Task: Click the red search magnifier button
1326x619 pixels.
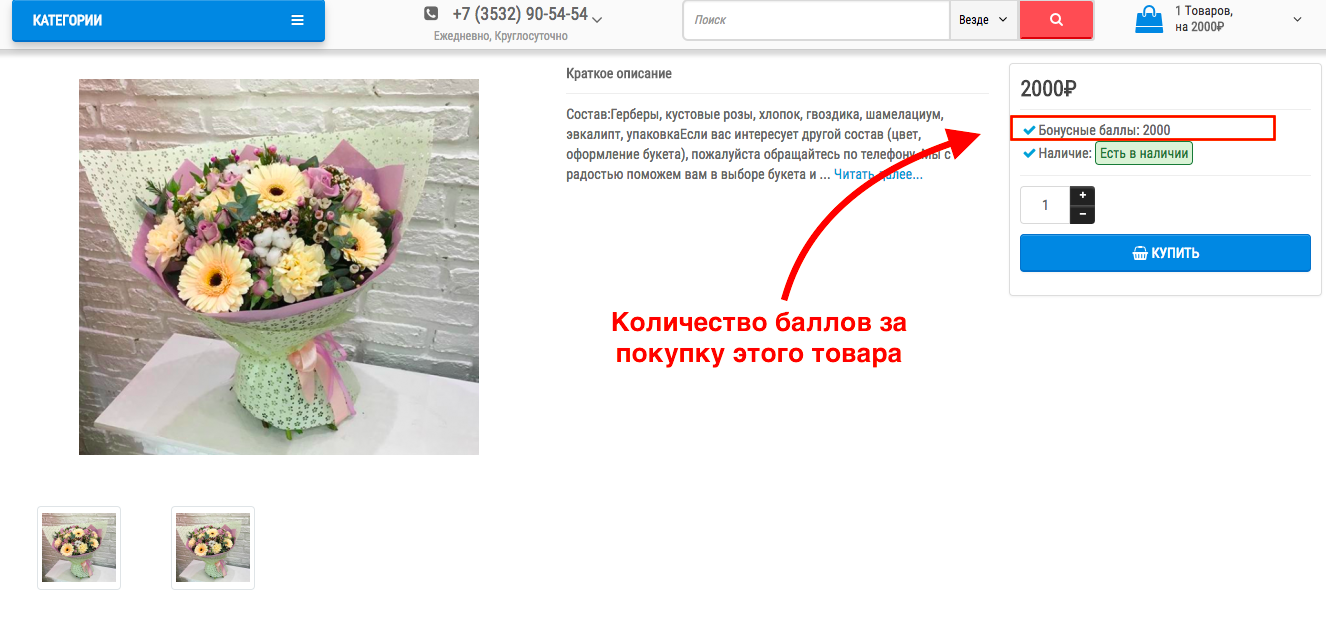Action: tap(1056, 20)
